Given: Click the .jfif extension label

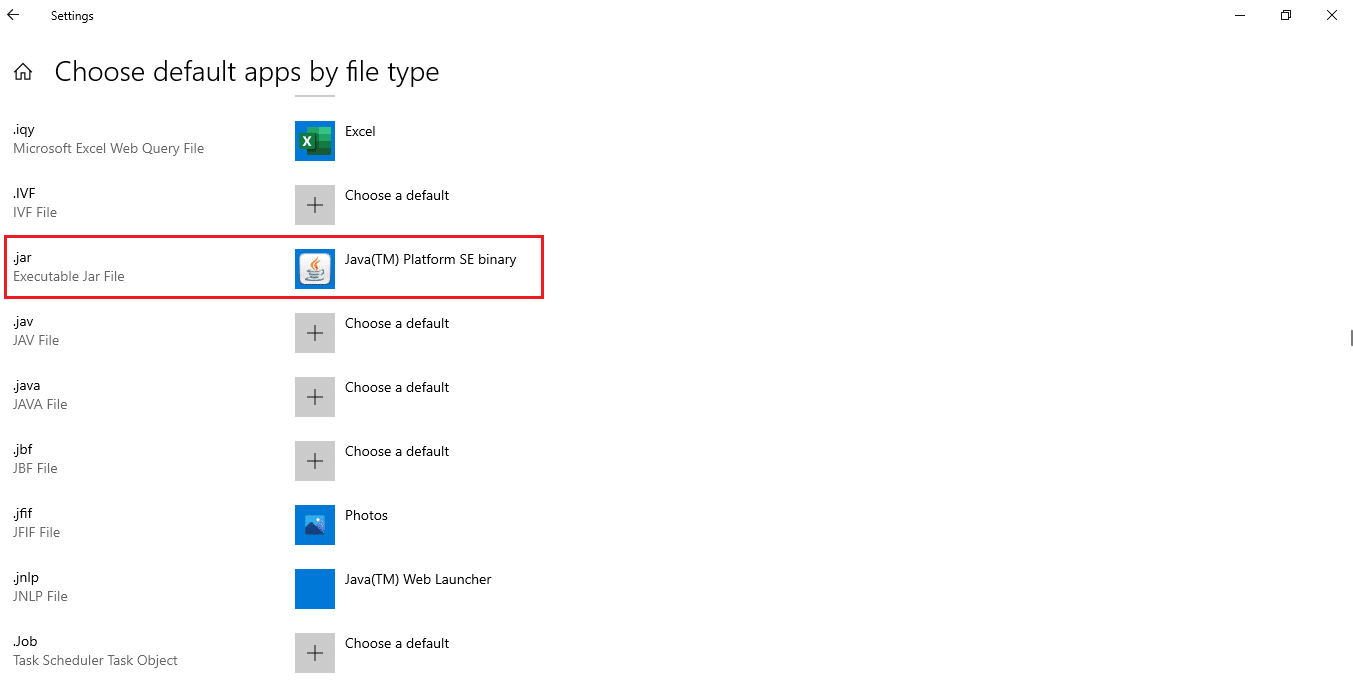Looking at the screenshot, I should pos(23,514).
